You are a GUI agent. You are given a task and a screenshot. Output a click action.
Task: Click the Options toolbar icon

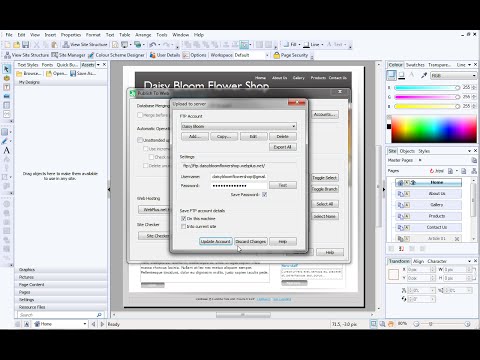[195, 55]
